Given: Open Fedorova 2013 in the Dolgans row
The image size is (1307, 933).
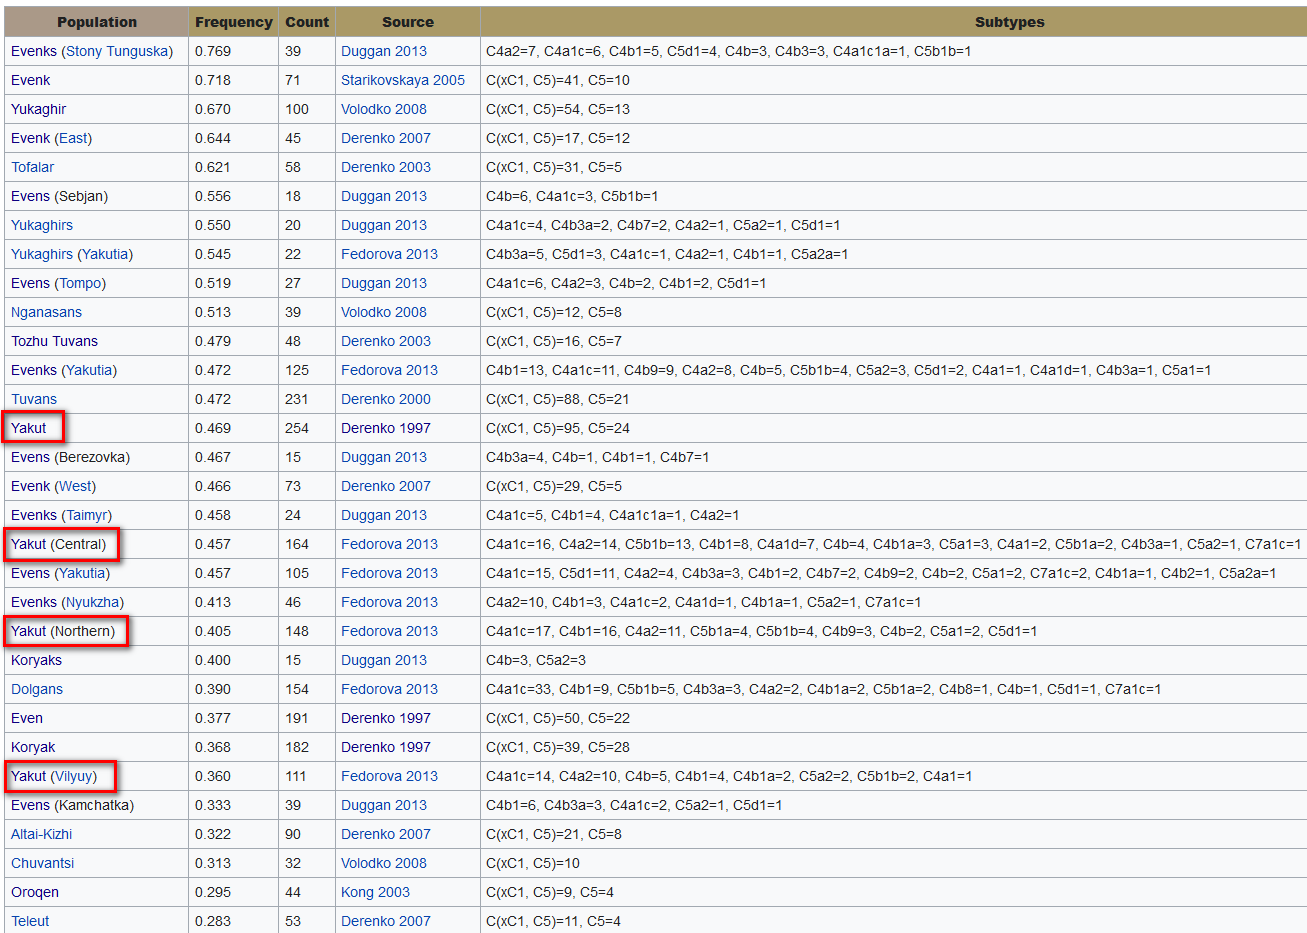Looking at the screenshot, I should (389, 689).
